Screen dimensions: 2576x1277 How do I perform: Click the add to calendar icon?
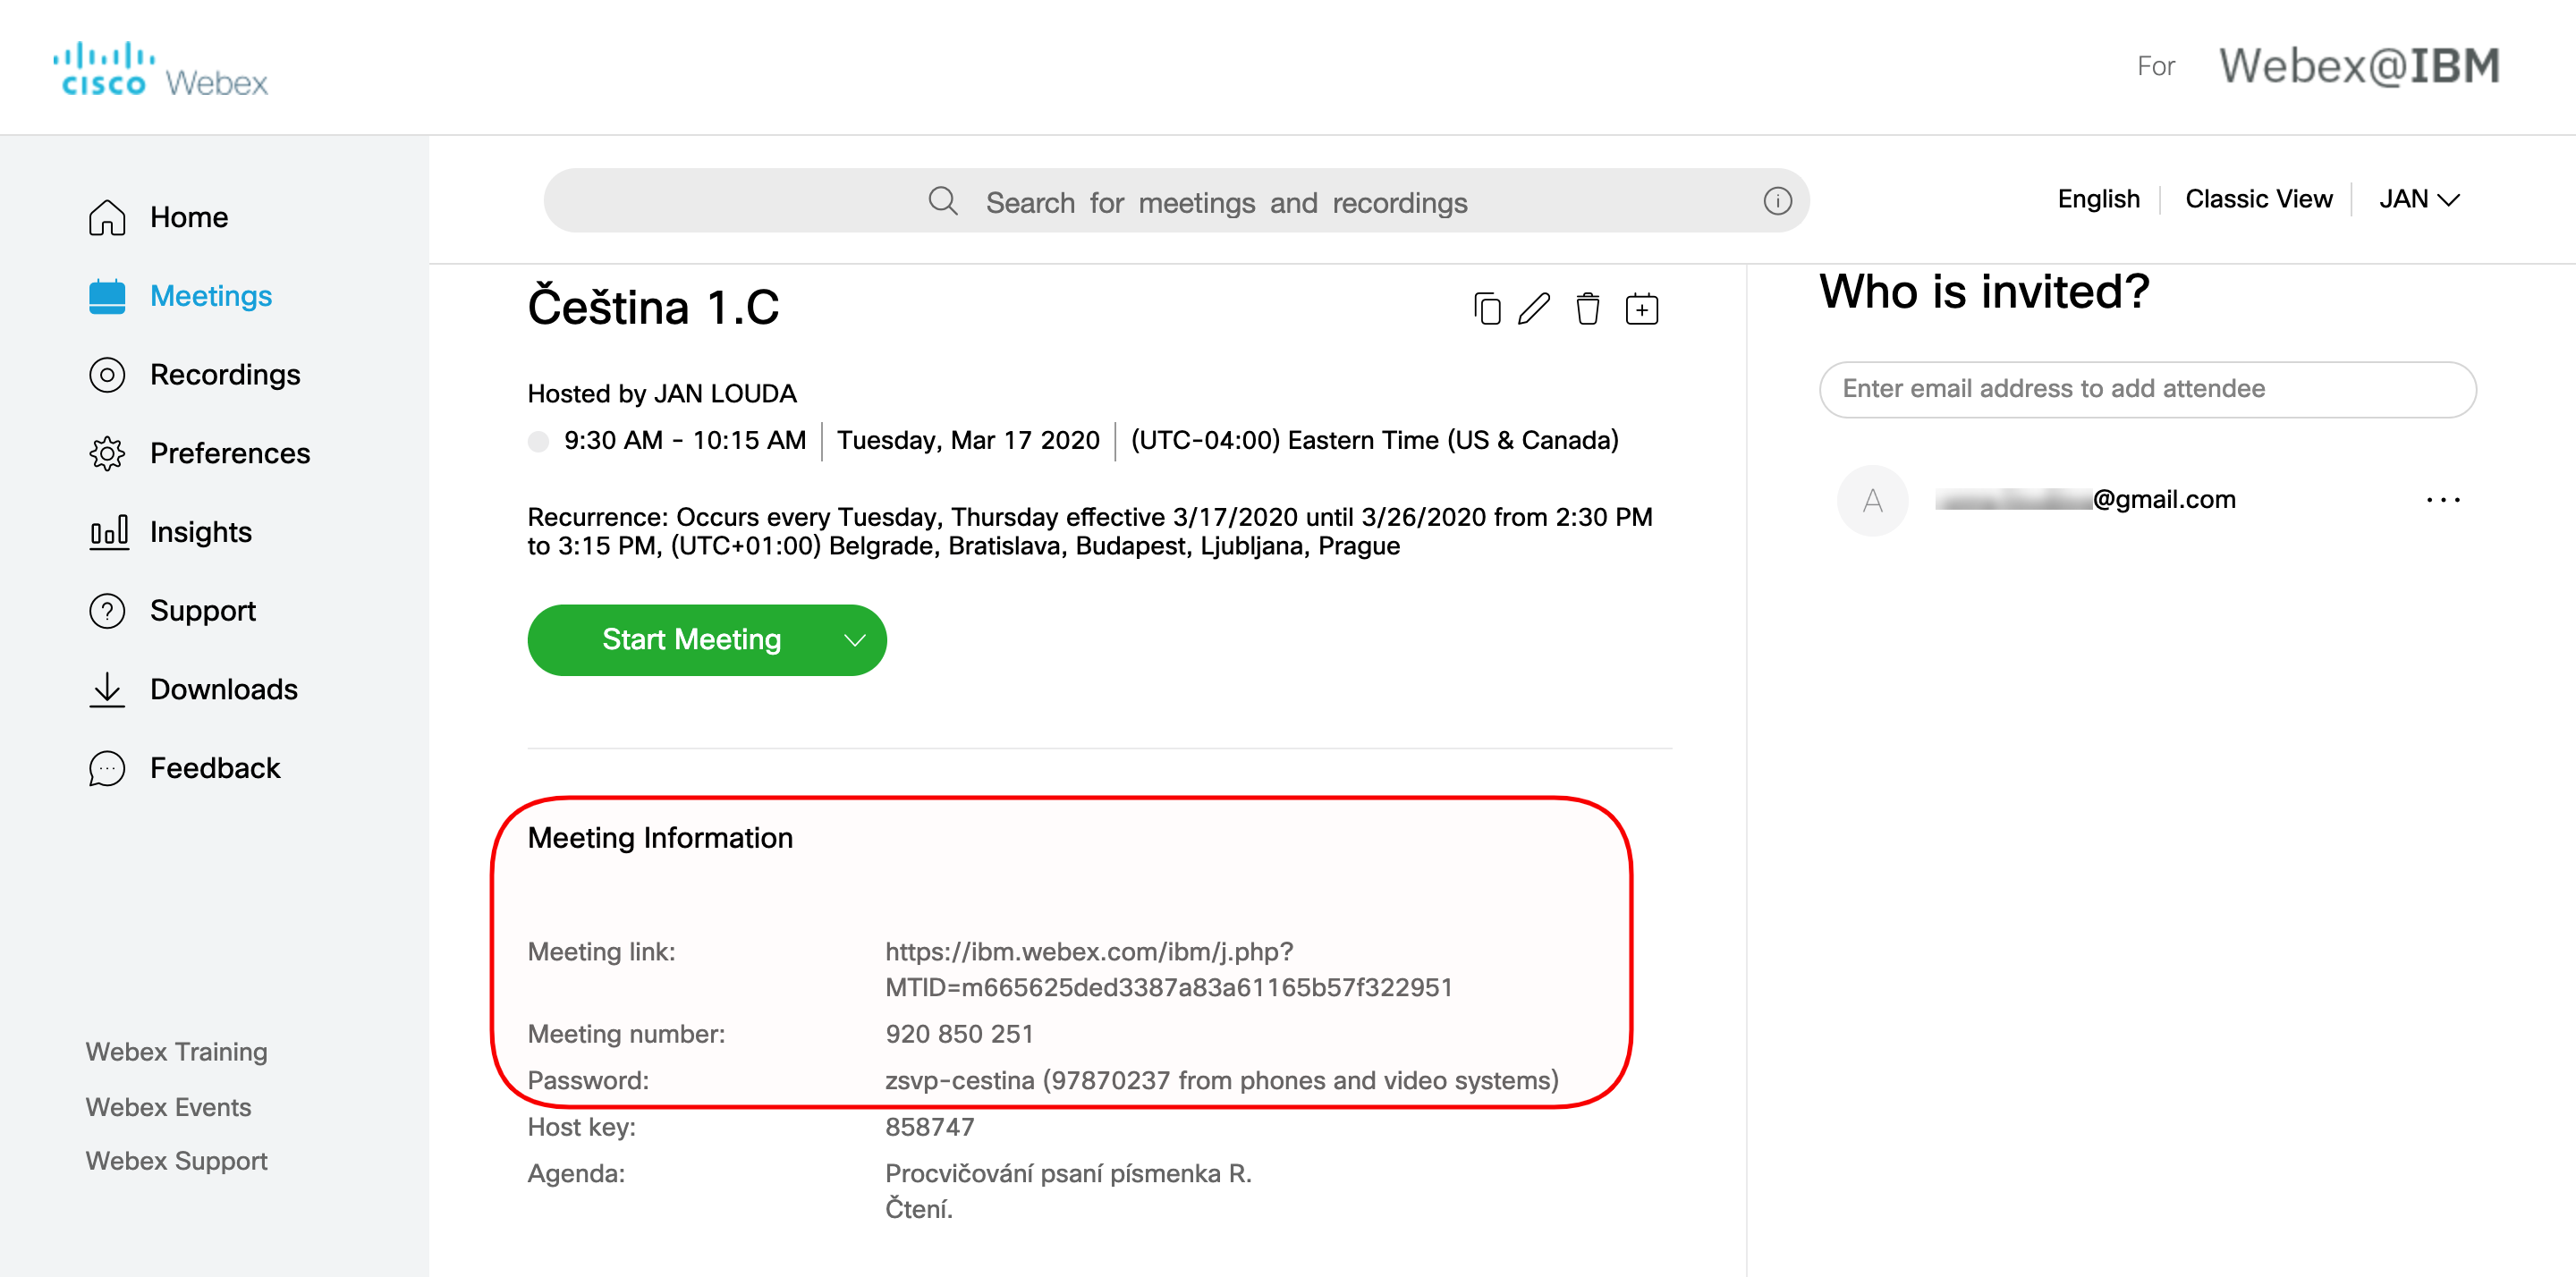pos(1641,309)
